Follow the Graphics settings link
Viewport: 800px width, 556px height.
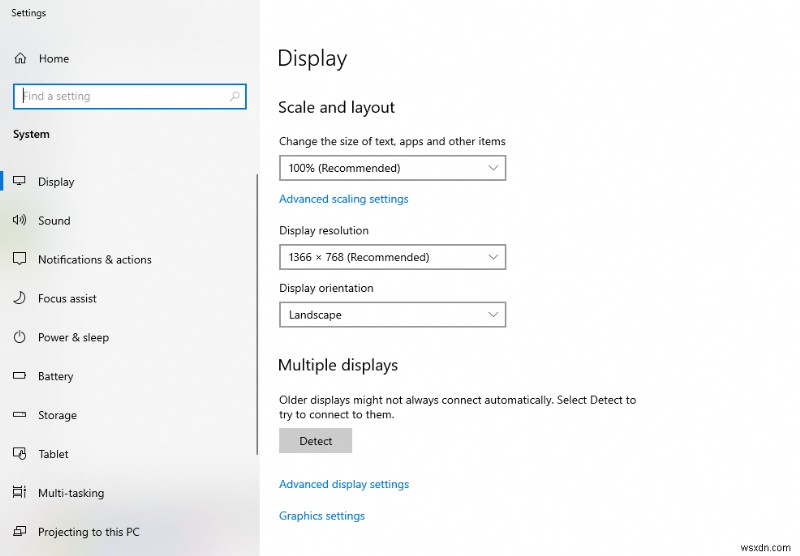point(321,516)
